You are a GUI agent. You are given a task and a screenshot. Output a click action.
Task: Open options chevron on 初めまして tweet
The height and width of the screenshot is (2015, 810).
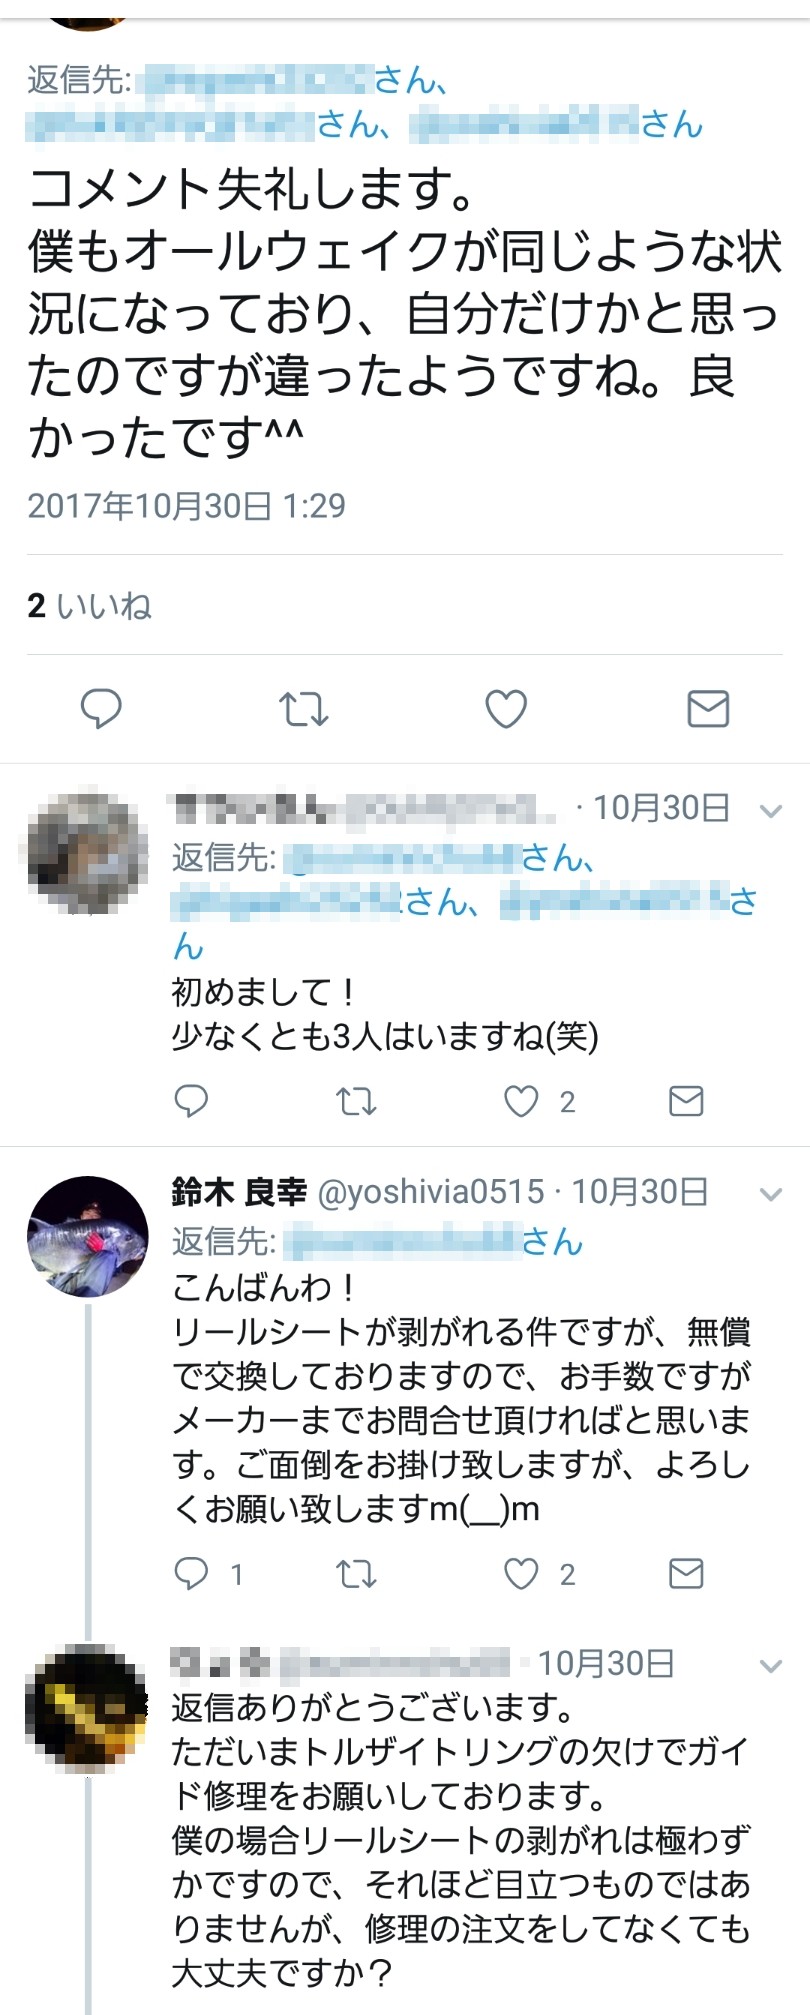[x=771, y=810]
